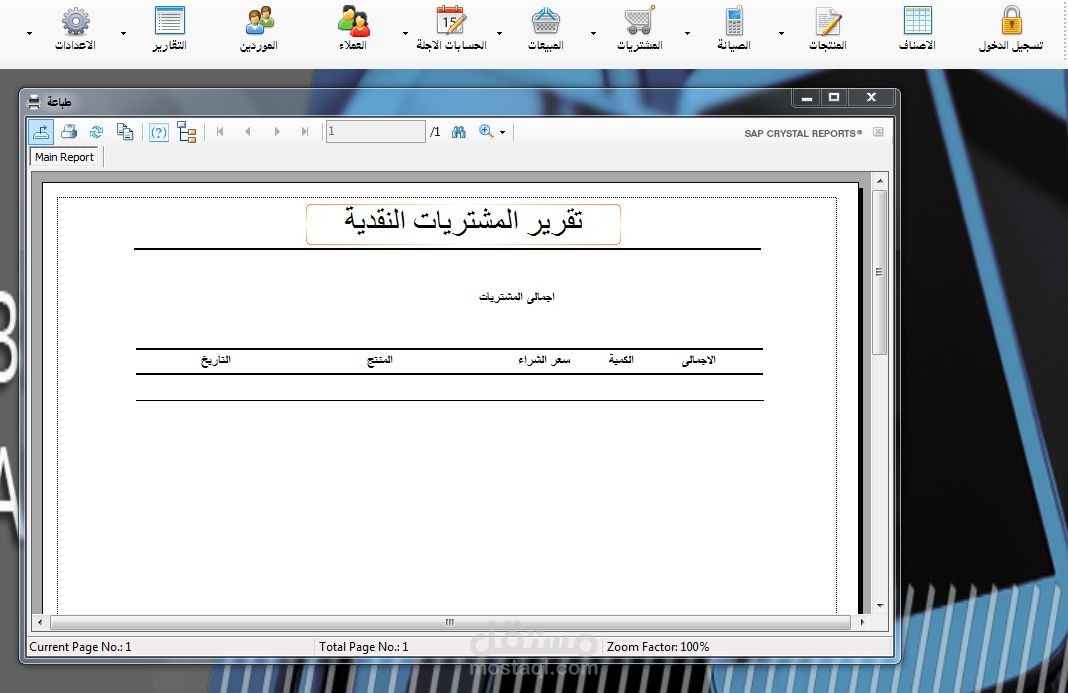The image size is (1068, 693).
Task: Click the اجمالى المشتريات label in the report
Action: click(x=516, y=296)
